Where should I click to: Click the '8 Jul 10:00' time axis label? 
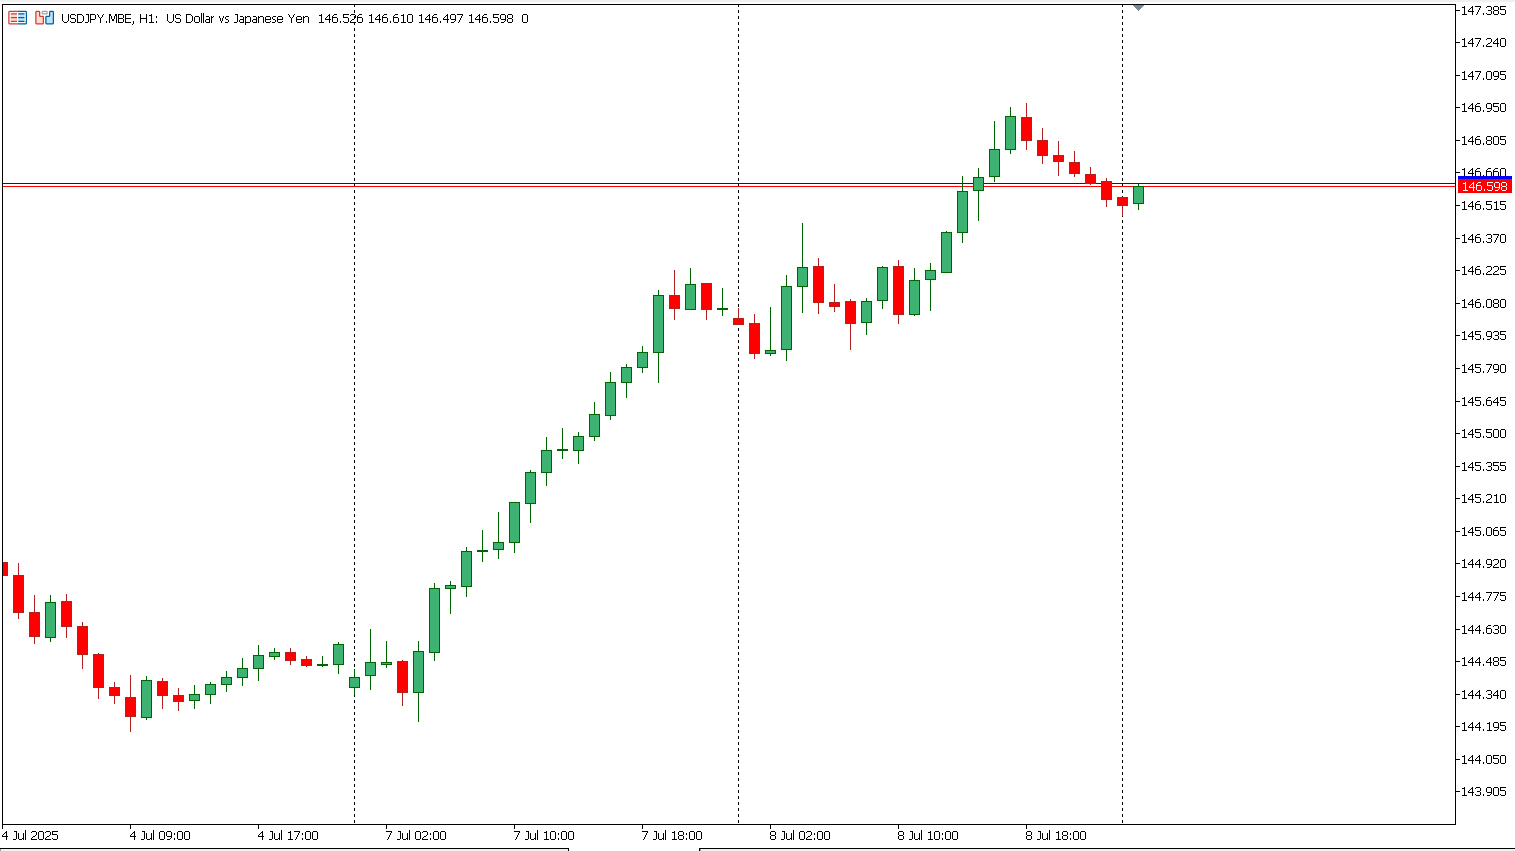[928, 836]
